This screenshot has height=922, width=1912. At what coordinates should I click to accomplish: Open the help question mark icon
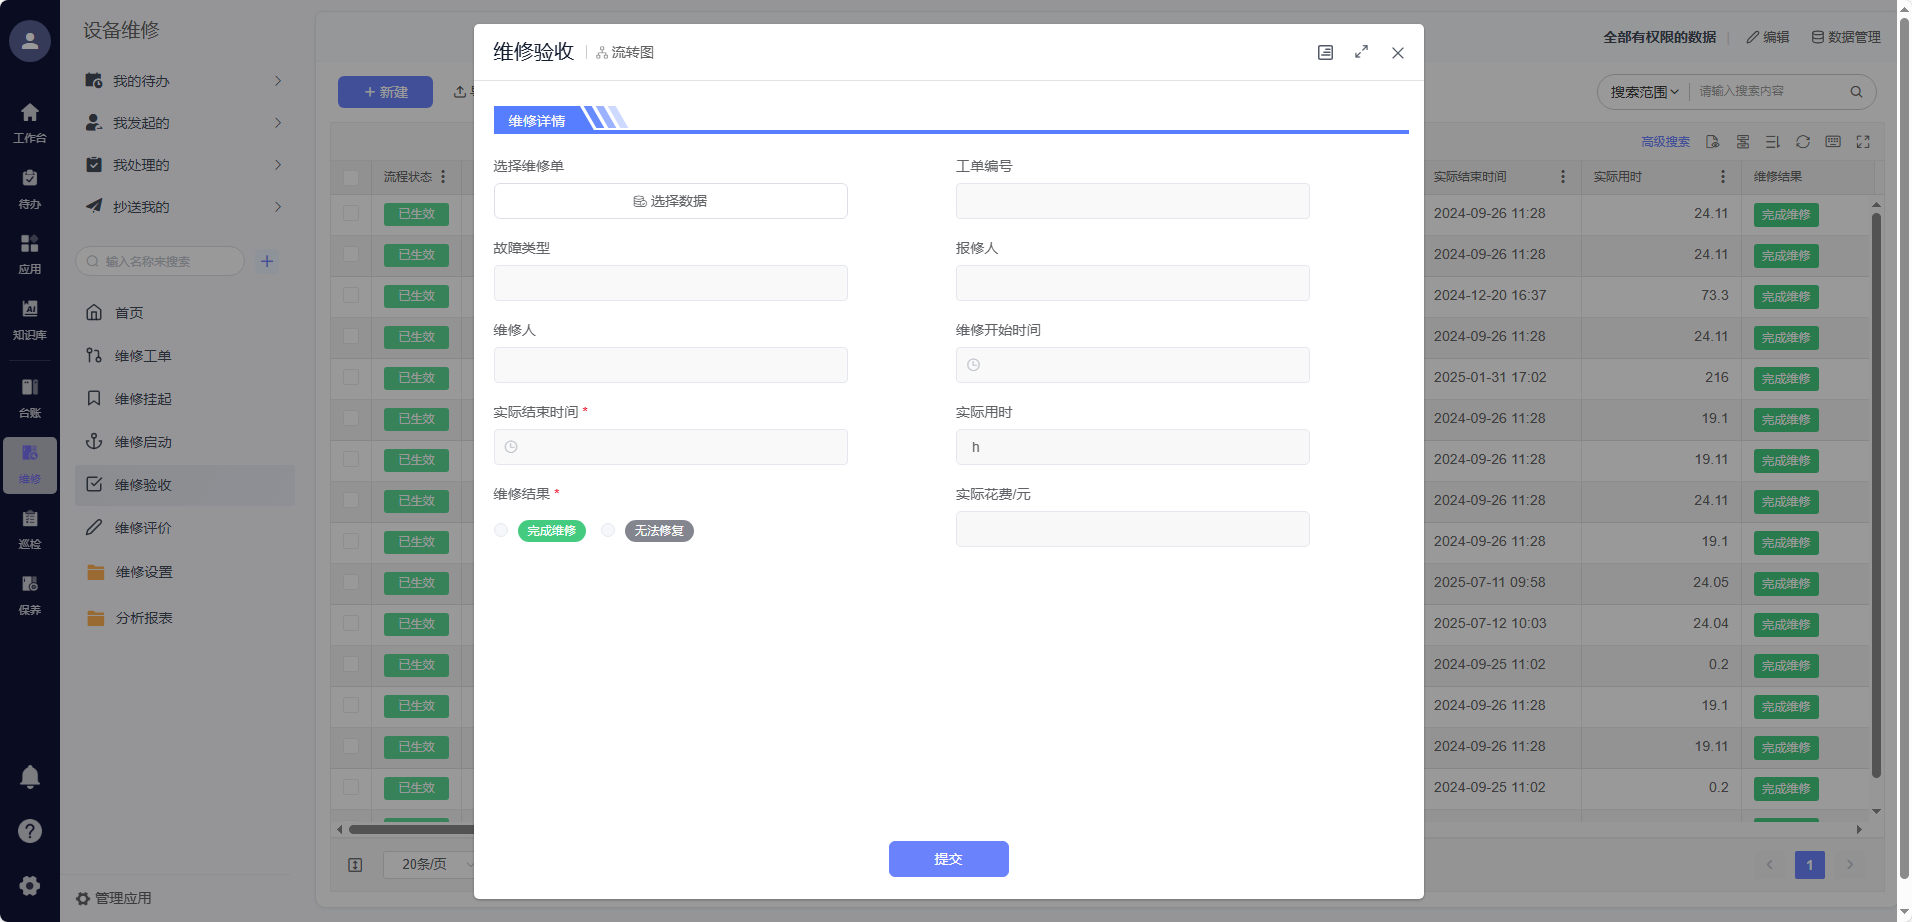coord(30,831)
